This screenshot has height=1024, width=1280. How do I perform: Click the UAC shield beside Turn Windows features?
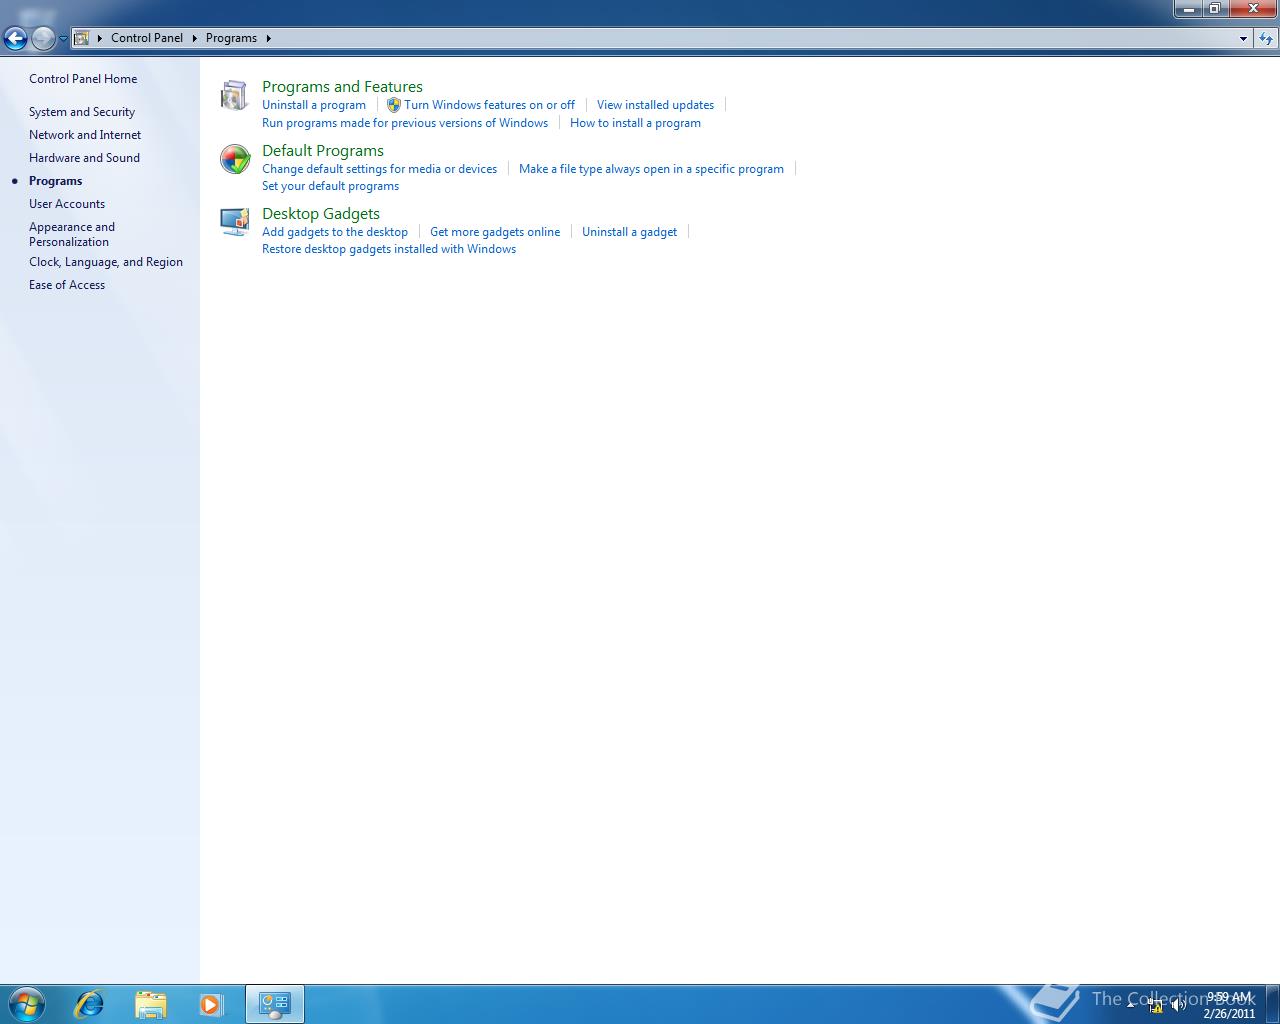pos(392,104)
